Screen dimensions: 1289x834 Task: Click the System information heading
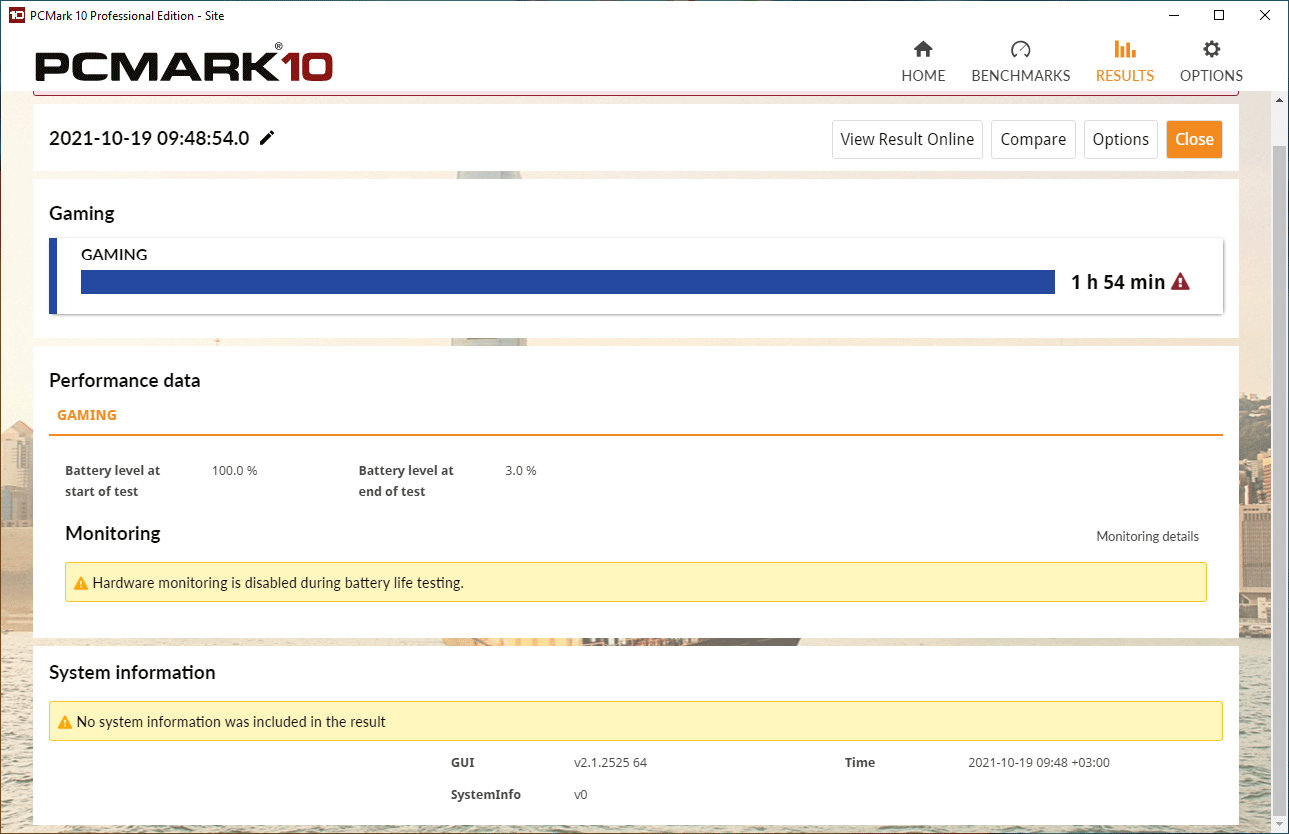(x=132, y=672)
